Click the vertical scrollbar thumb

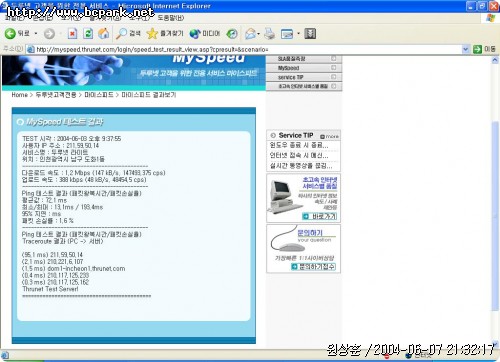click(495, 216)
